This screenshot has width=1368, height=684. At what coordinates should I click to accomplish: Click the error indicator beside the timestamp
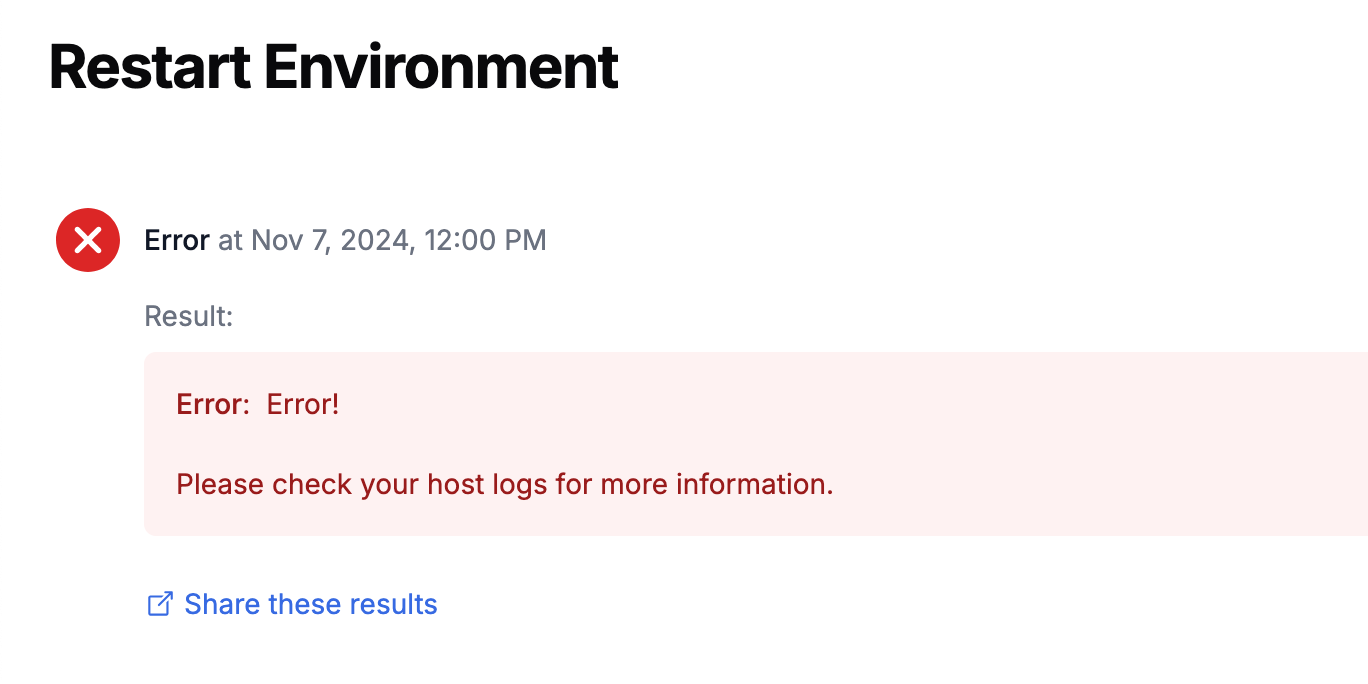click(87, 240)
